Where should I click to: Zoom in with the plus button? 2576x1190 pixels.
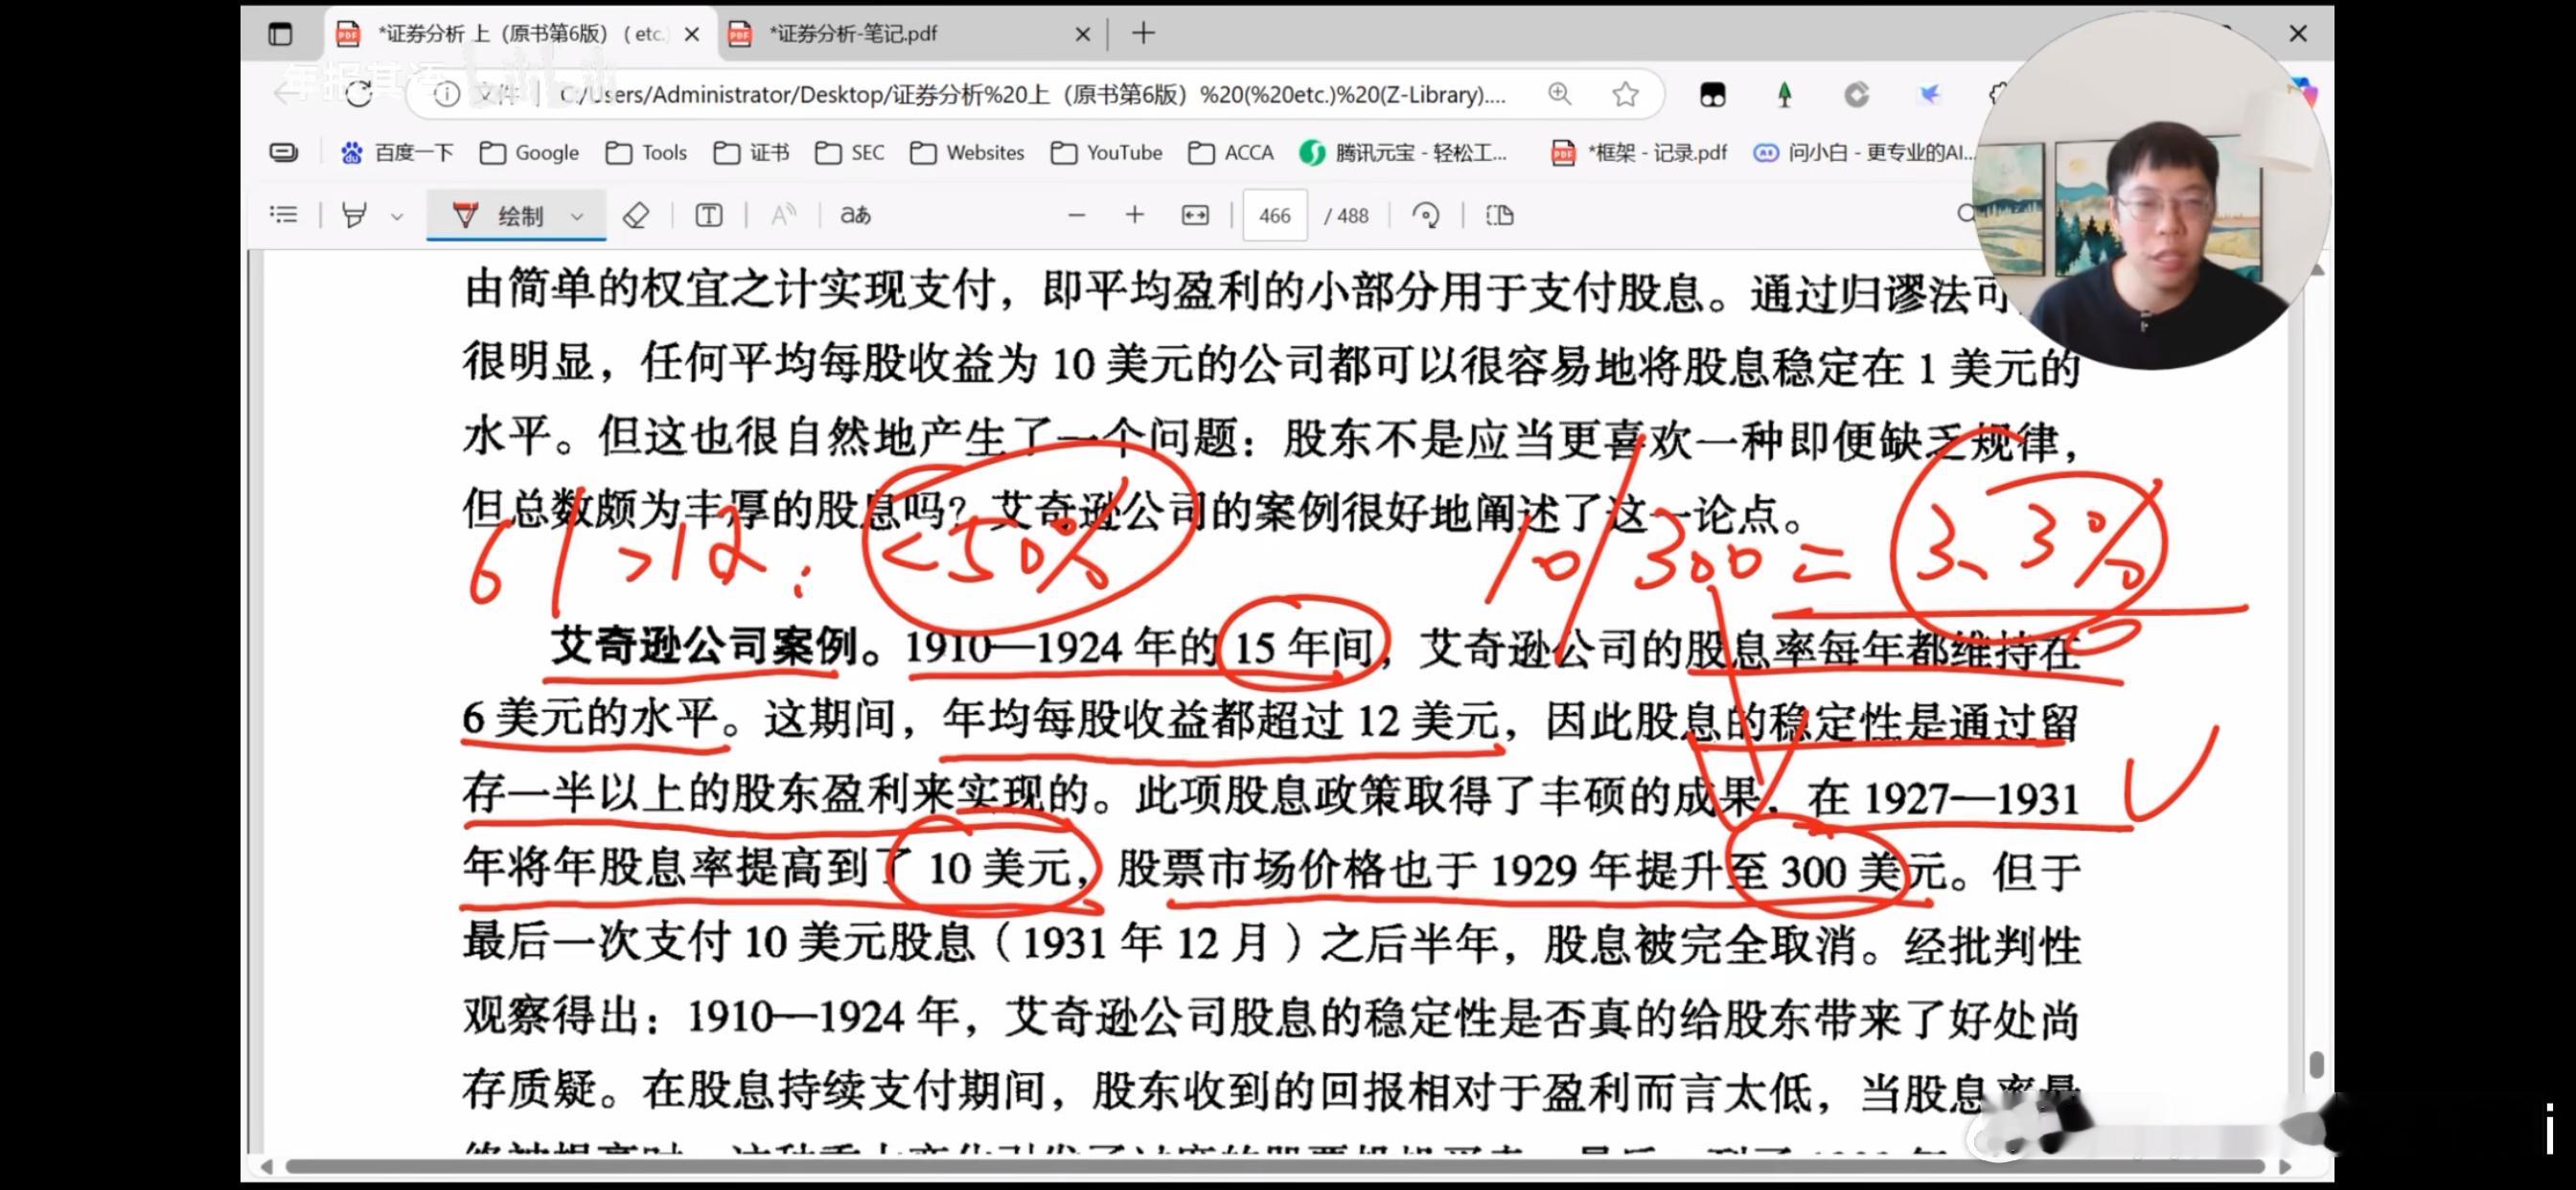(x=1134, y=215)
